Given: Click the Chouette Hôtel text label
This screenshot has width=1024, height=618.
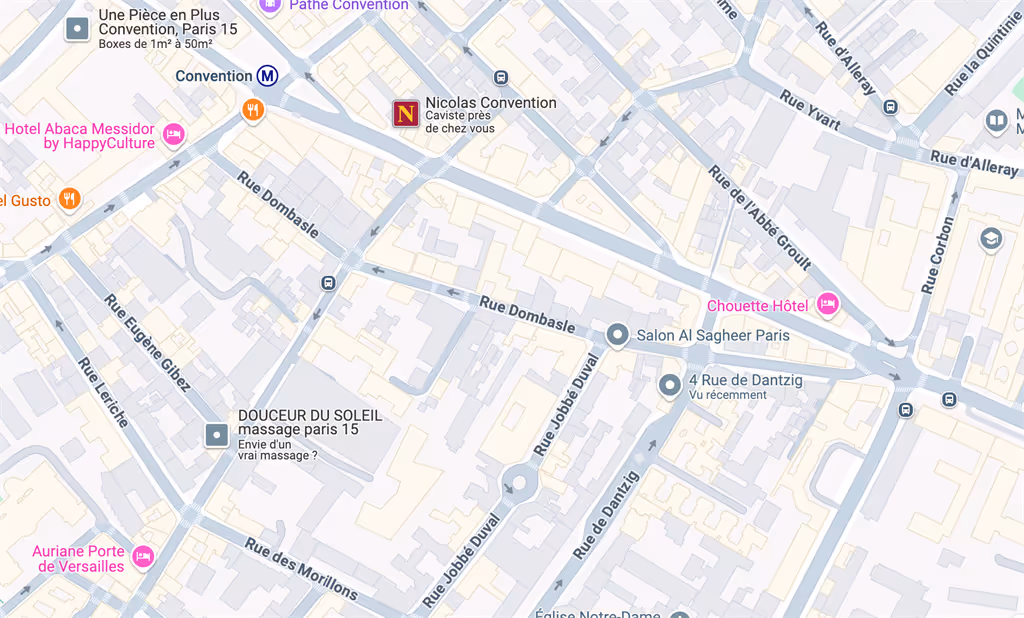Looking at the screenshot, I should tap(757, 306).
